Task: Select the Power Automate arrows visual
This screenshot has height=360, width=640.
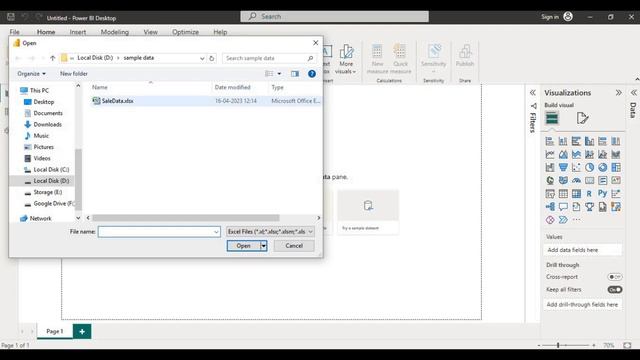Action: 563,220
